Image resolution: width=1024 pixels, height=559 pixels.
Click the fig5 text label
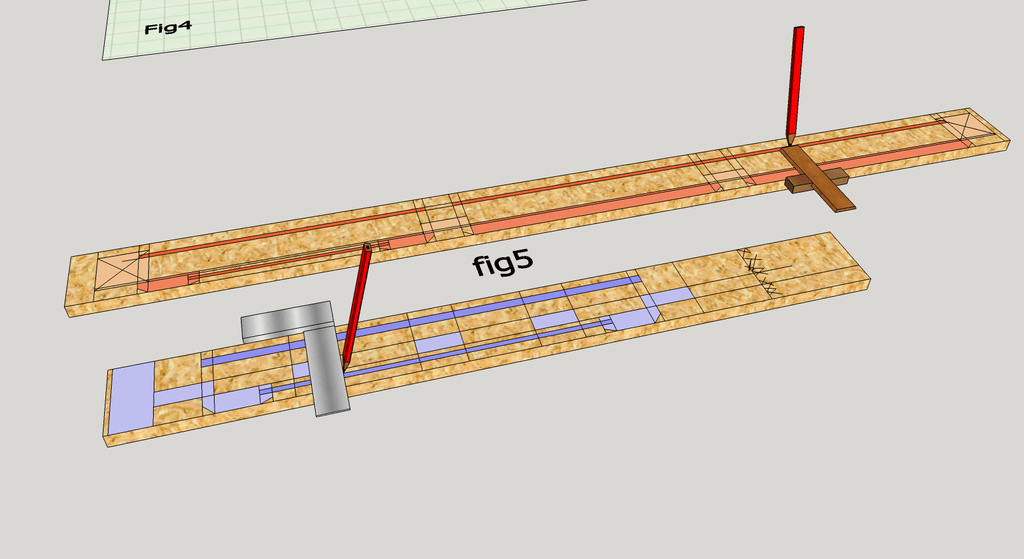503,263
